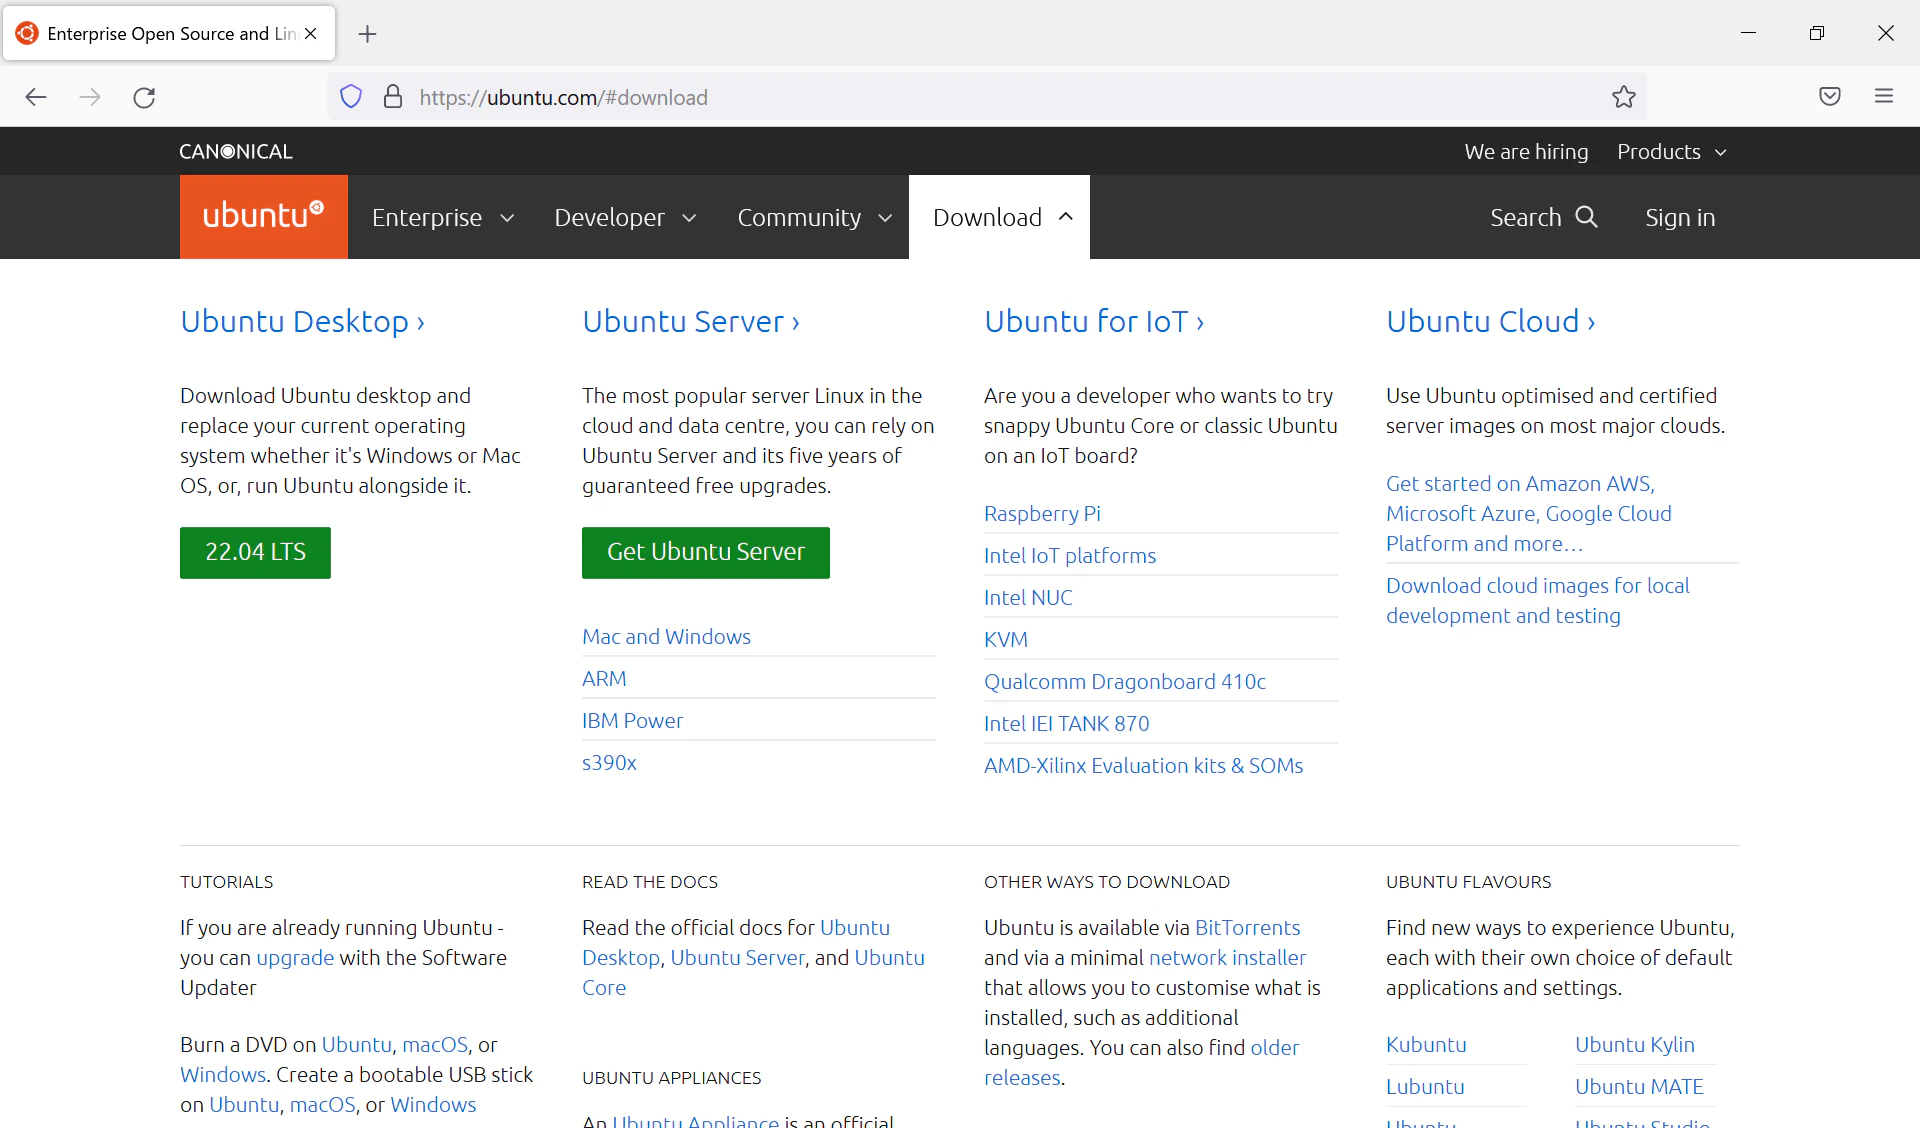Open the Intel NUC link
Viewport: 1920px width, 1128px height.
pyautogui.click(x=1028, y=597)
